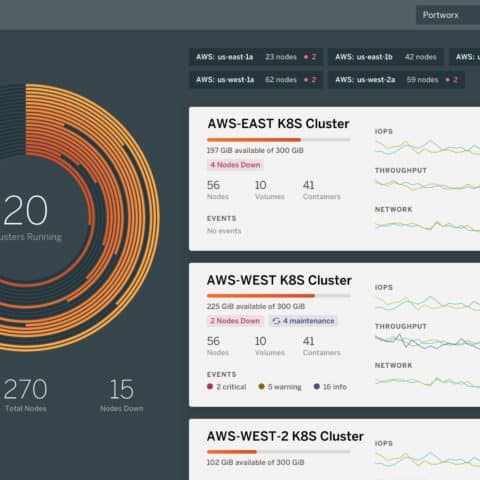Image resolution: width=480 pixels, height=480 pixels.
Task: Click AWS-WEST '56' Nodes count
Action: click(x=213, y=341)
